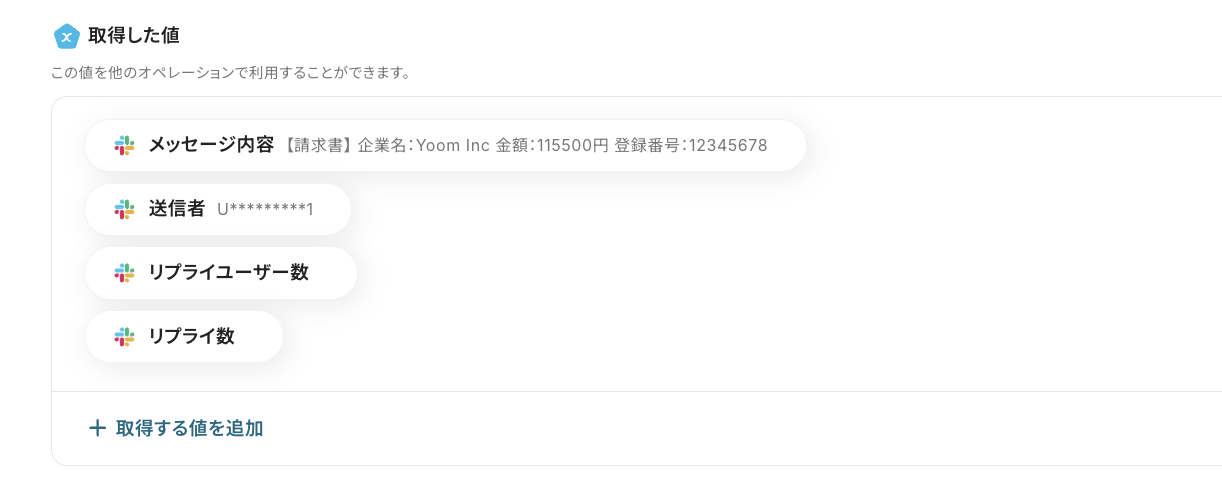This screenshot has width=1222, height=502.
Task: Choose the リプライ数 chip label
Action: click(191, 337)
